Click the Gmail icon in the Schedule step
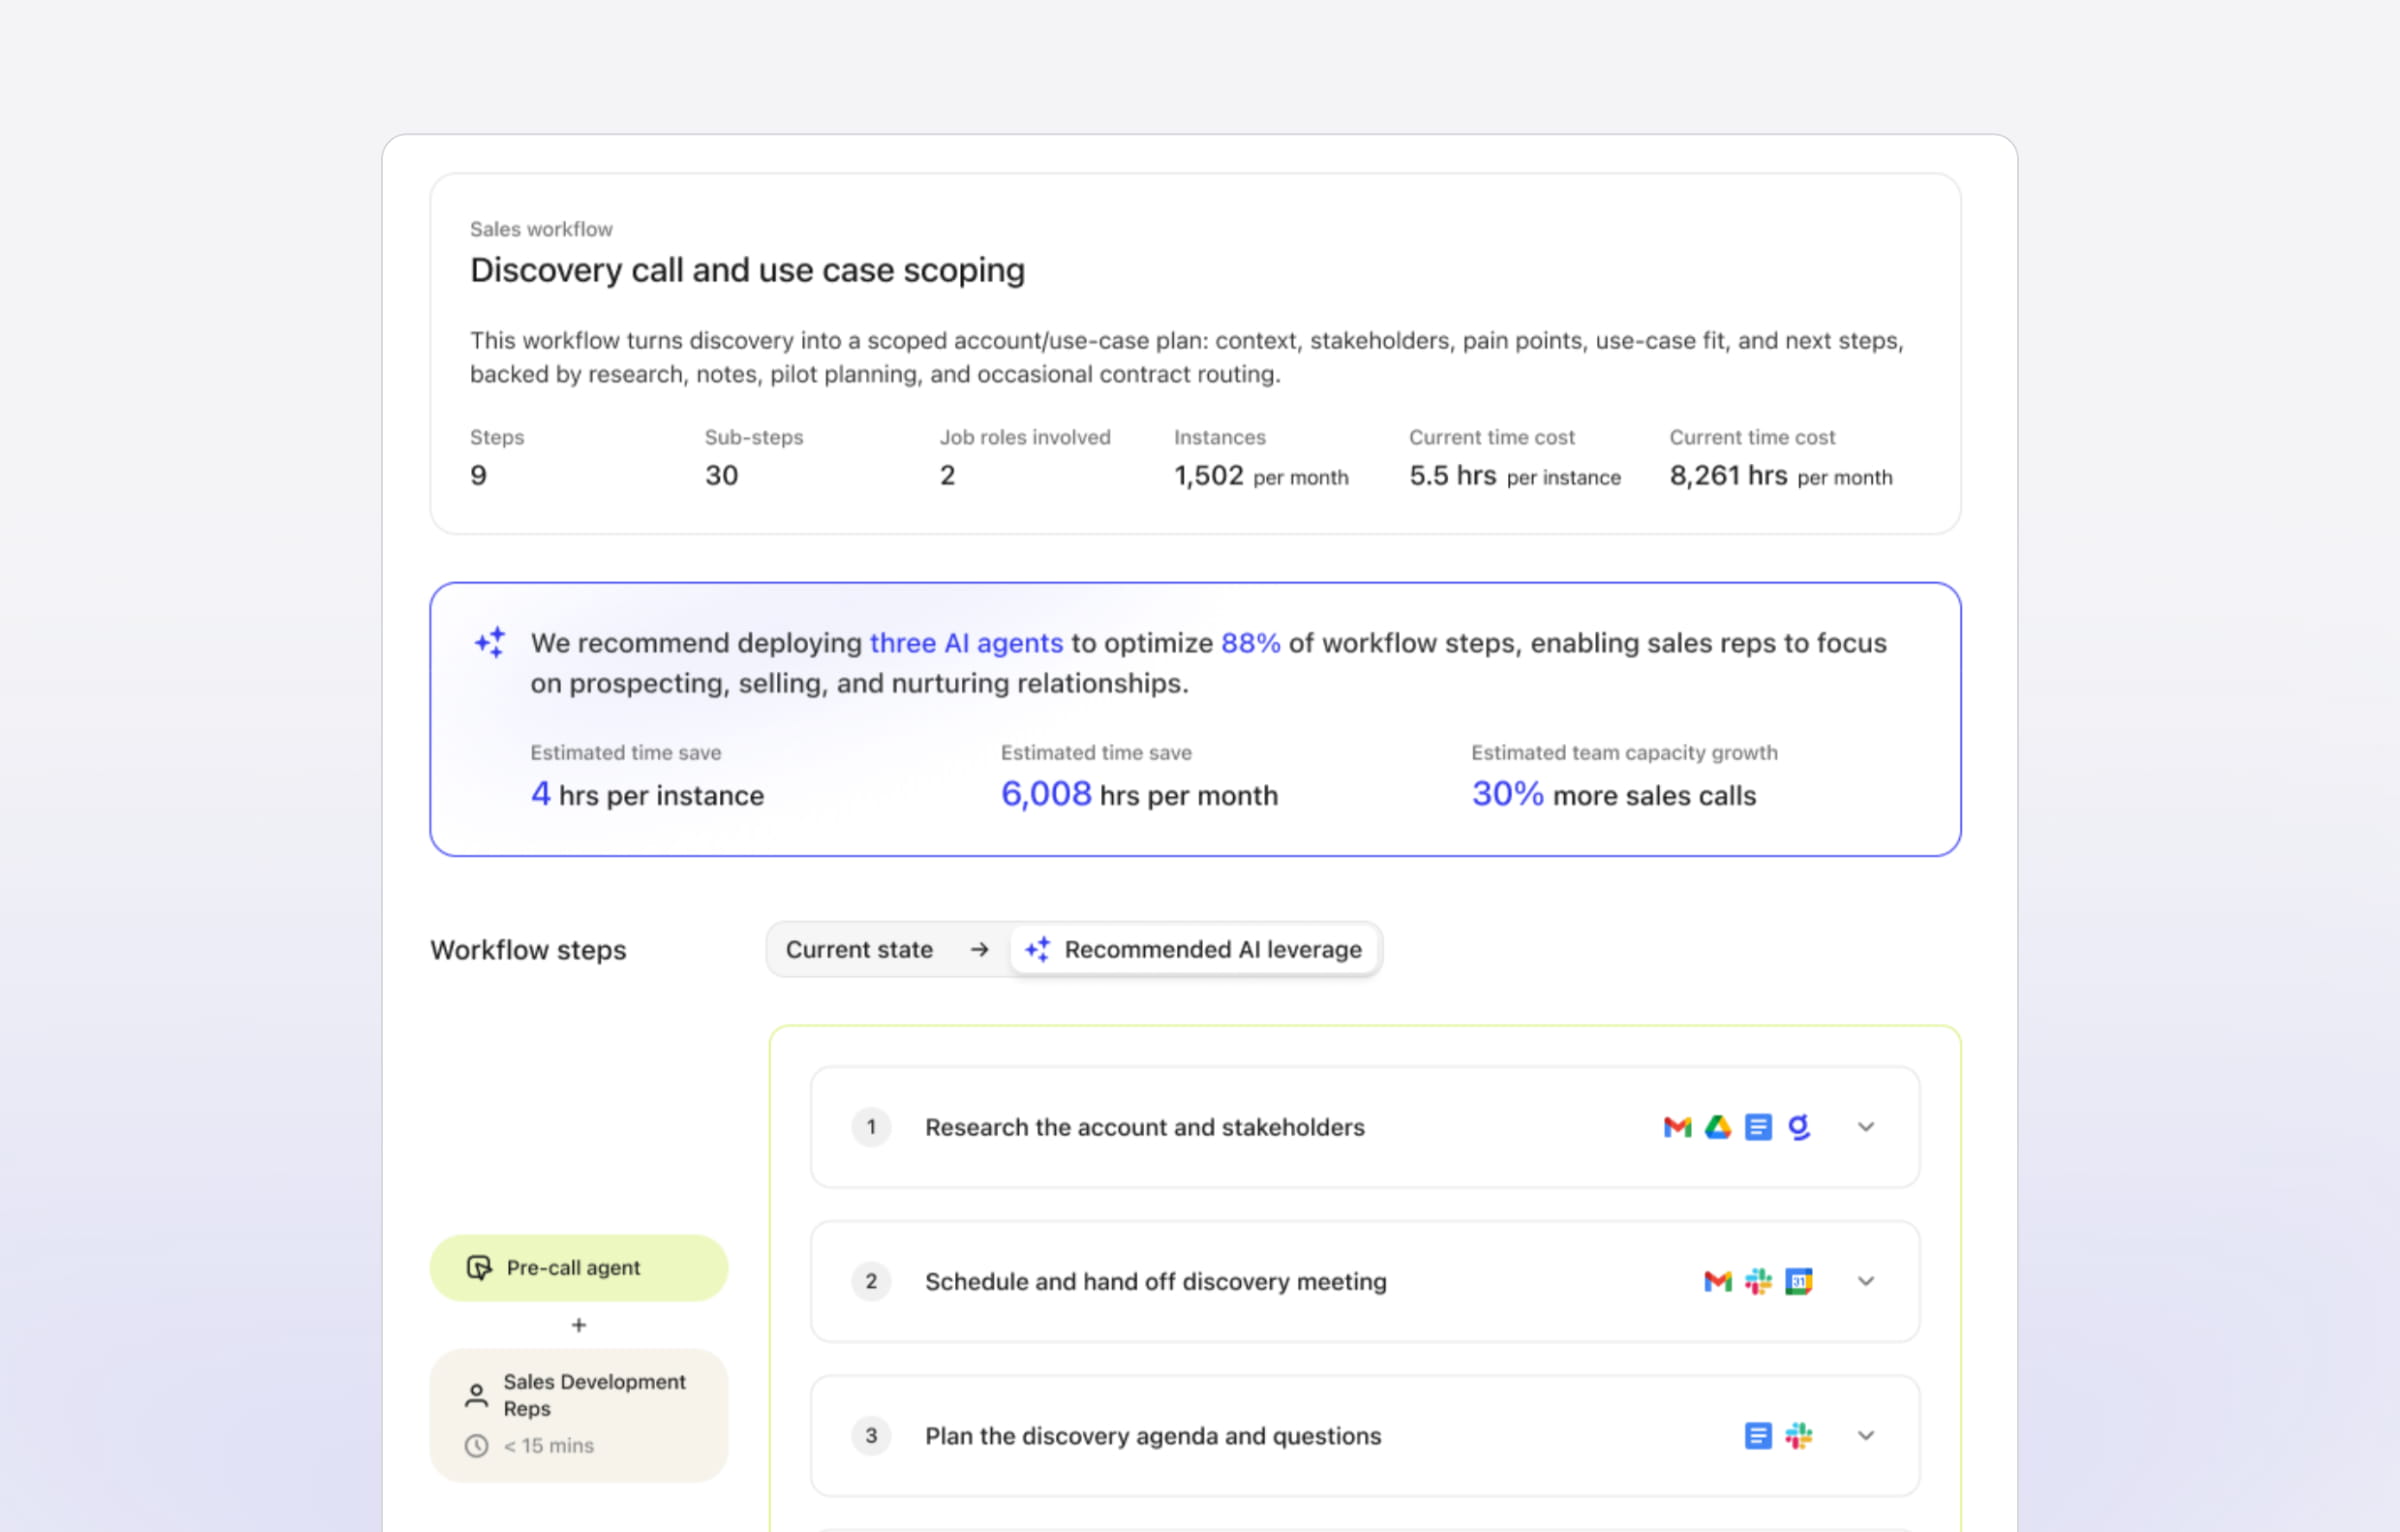This screenshot has width=2400, height=1532. coord(1718,1281)
